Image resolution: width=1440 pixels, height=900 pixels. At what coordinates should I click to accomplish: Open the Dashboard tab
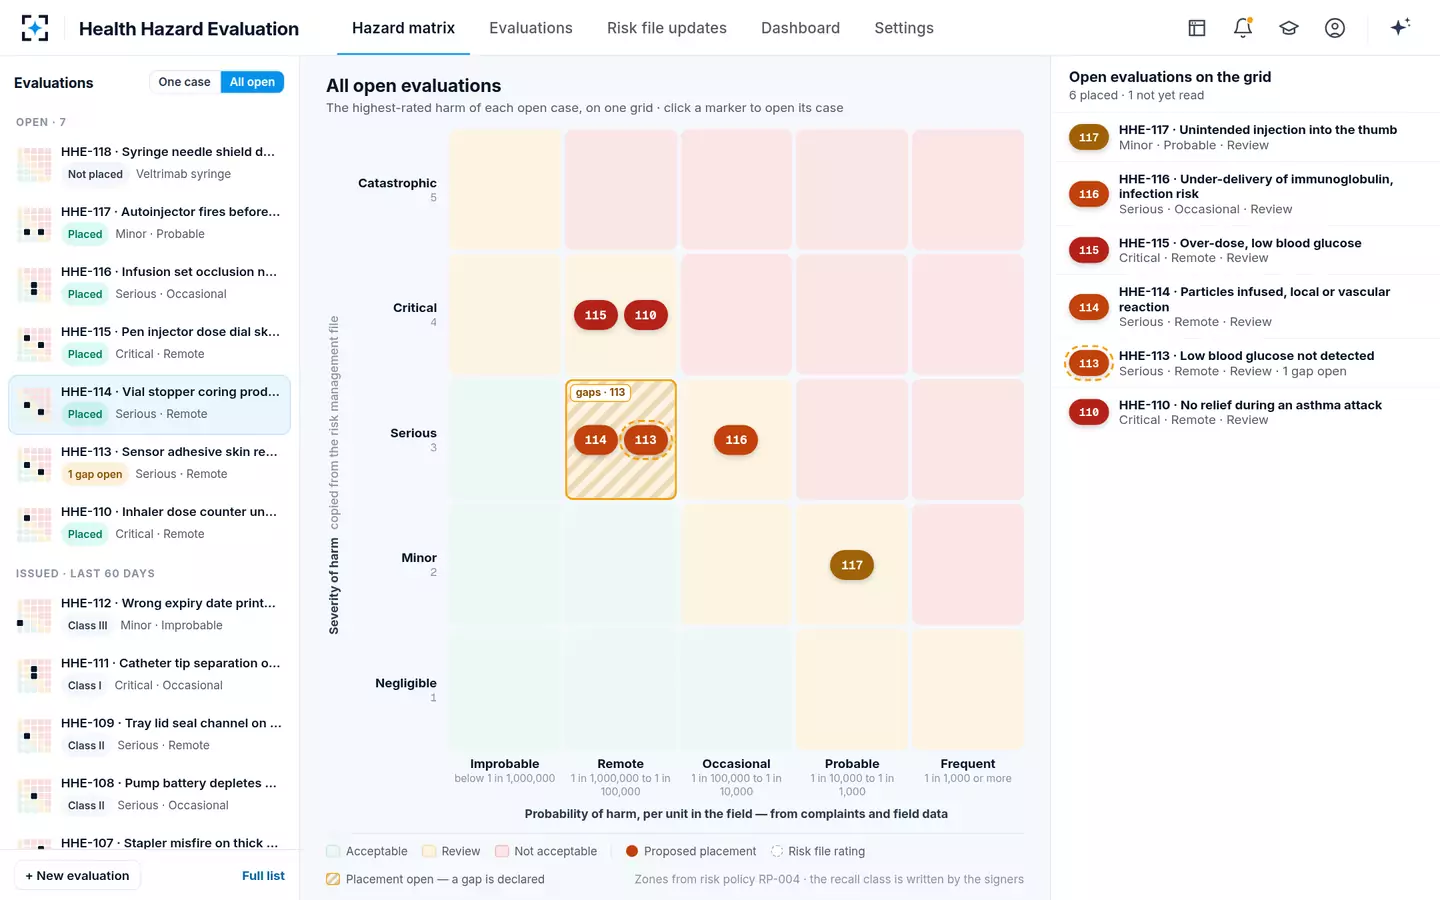tap(800, 28)
